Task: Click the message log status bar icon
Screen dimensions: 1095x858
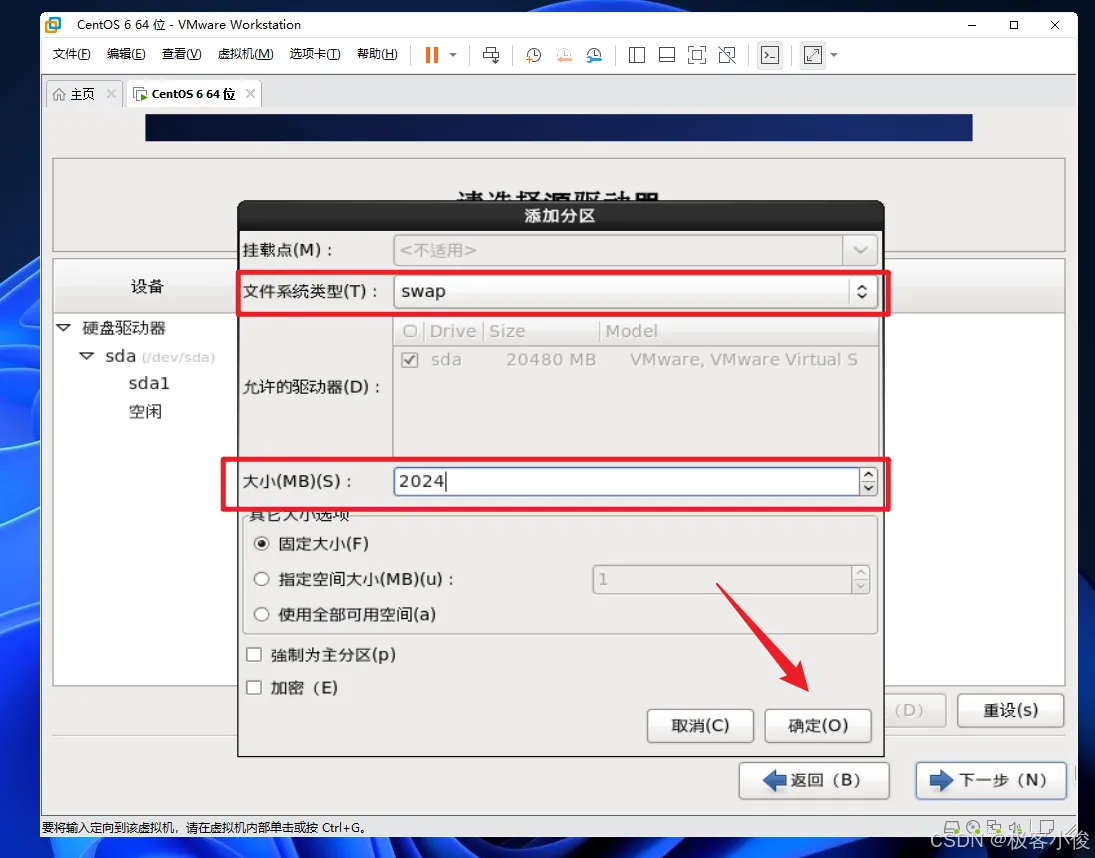Action: [1045, 827]
